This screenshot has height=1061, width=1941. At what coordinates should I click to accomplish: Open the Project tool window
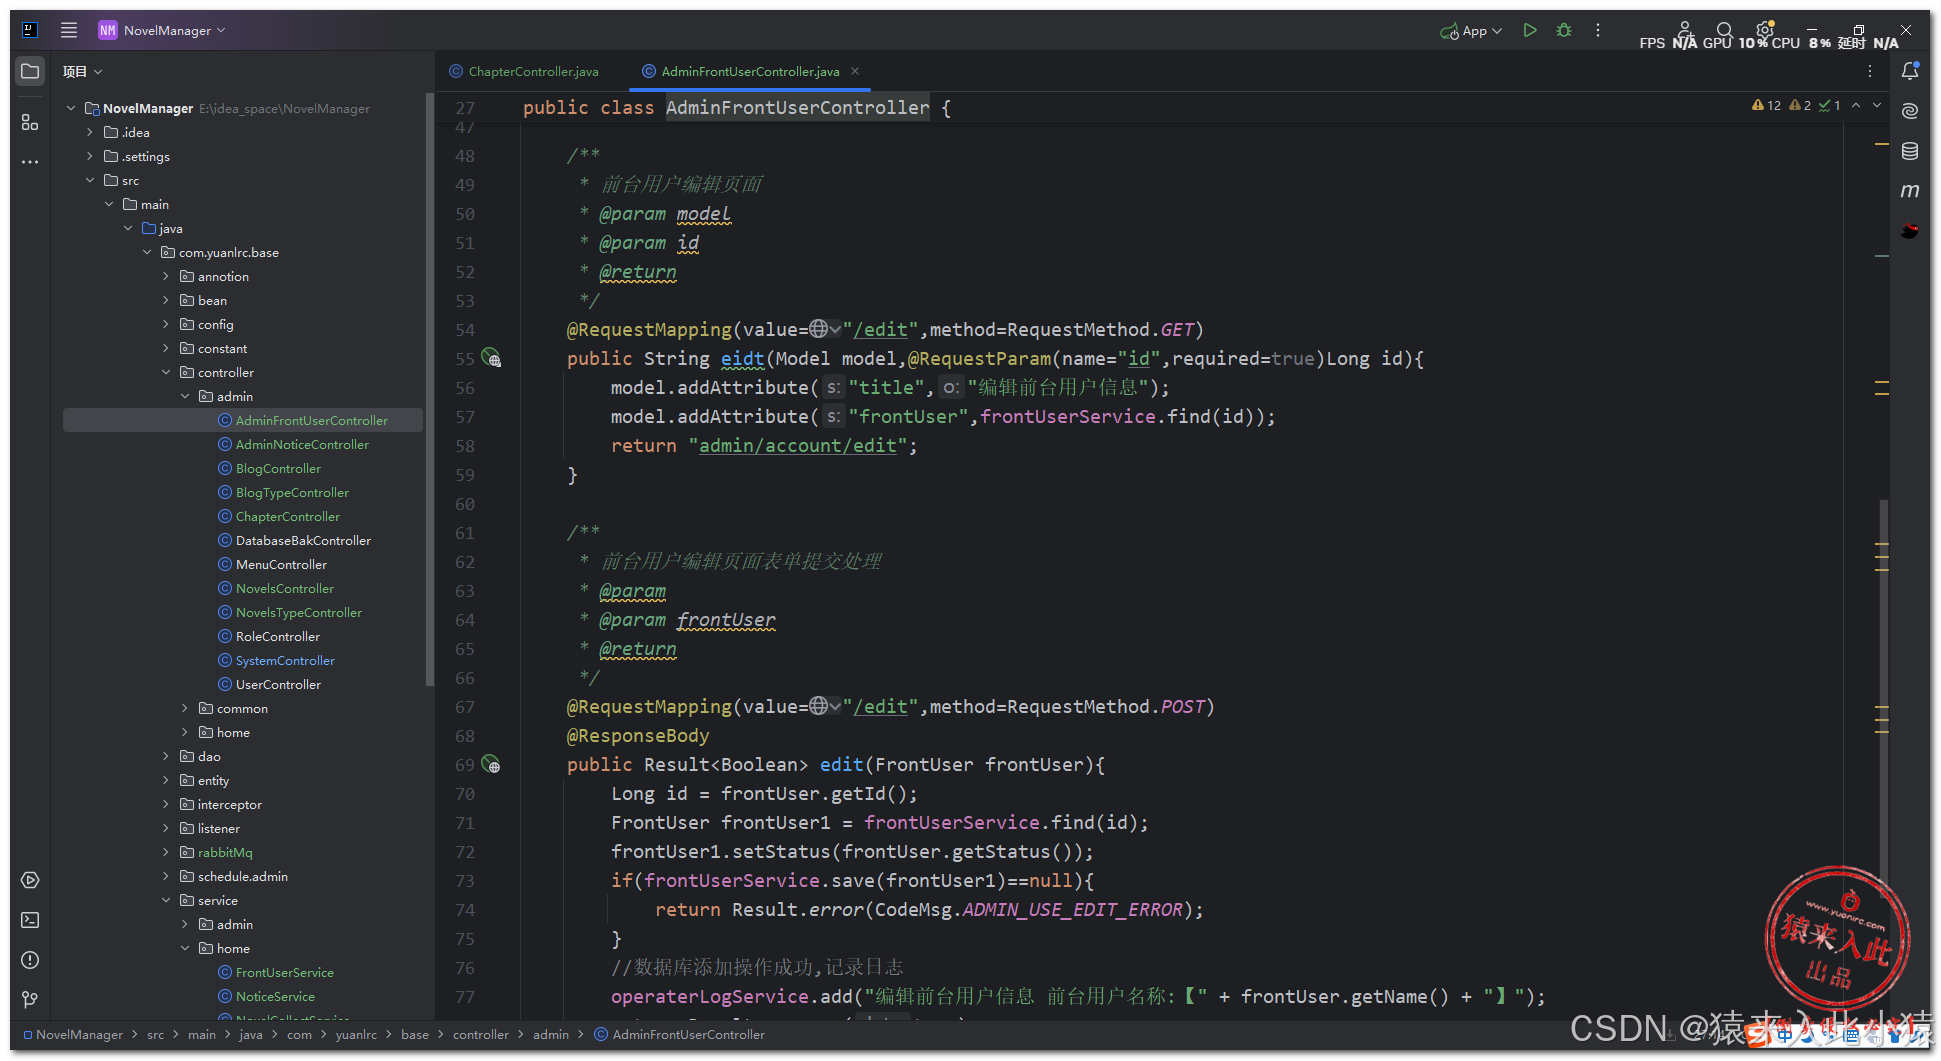(x=30, y=71)
